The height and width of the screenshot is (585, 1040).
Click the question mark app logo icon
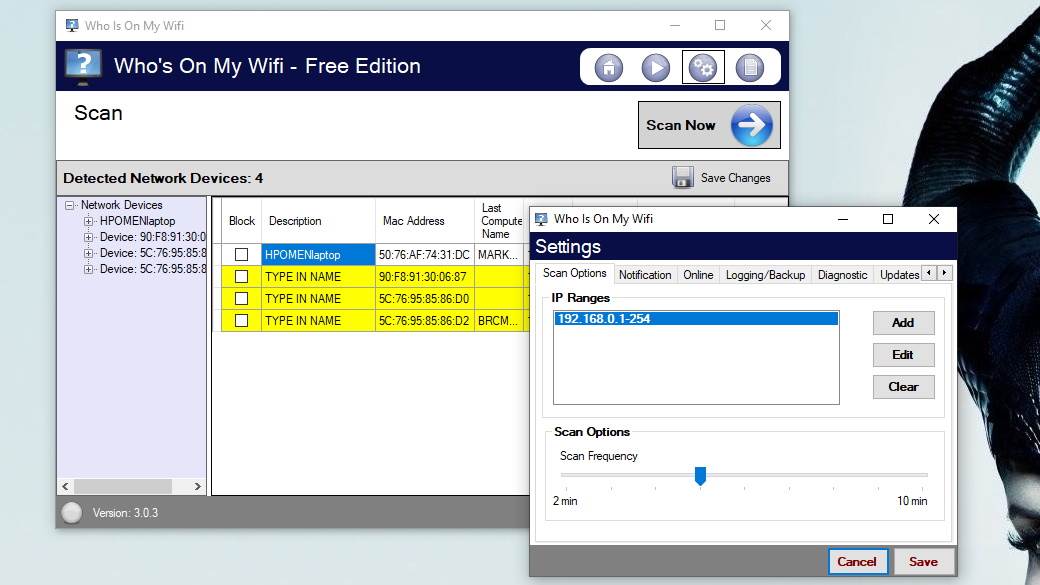(82, 65)
